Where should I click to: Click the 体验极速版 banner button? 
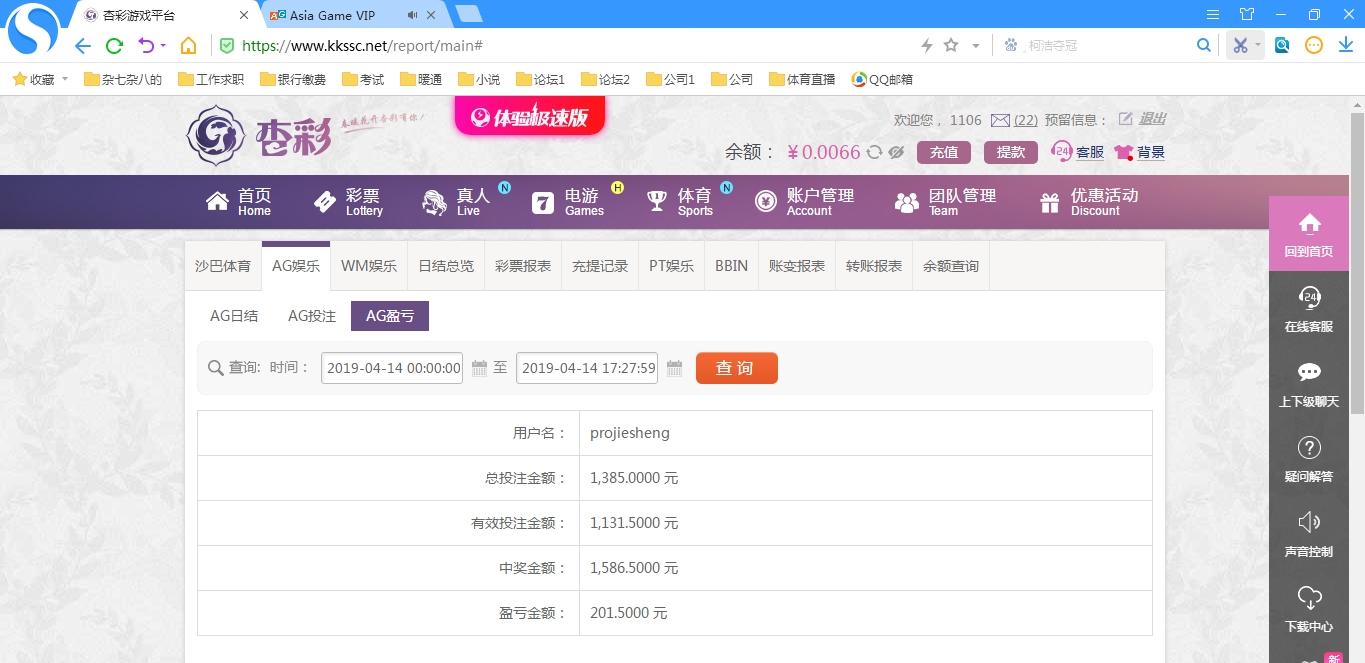point(530,117)
